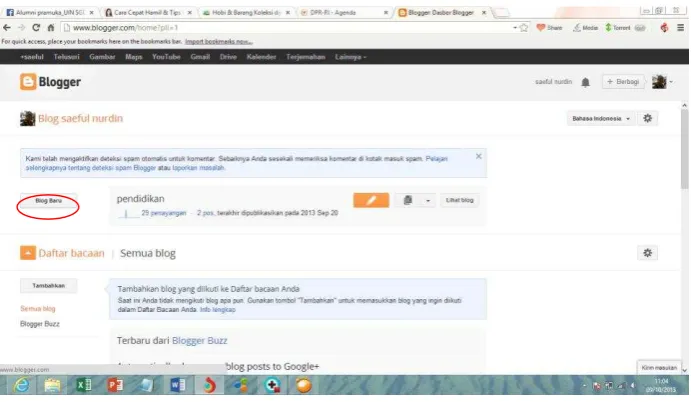The width and height of the screenshot is (691, 402).
Task: Switch to the DPR-RI Agenda tab
Action: (x=344, y=12)
